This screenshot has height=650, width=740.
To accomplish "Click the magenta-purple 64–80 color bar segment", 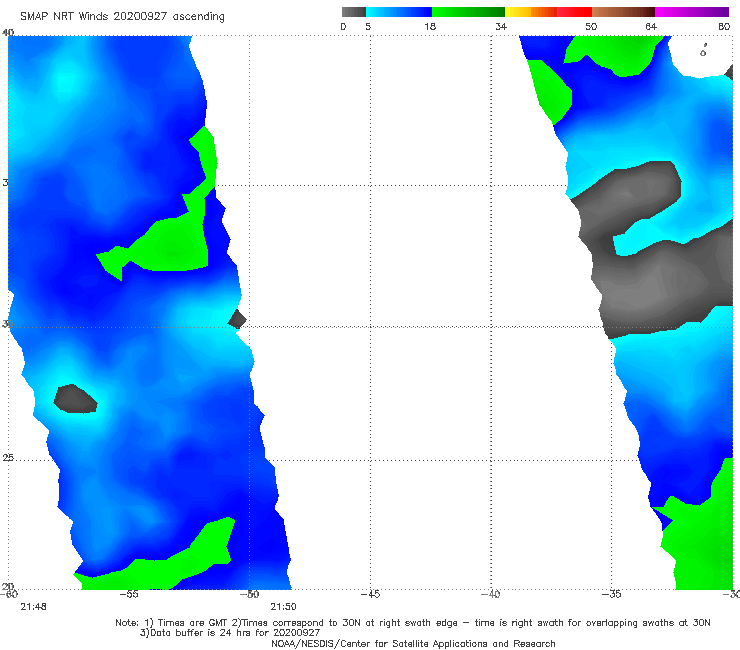I will point(692,12).
